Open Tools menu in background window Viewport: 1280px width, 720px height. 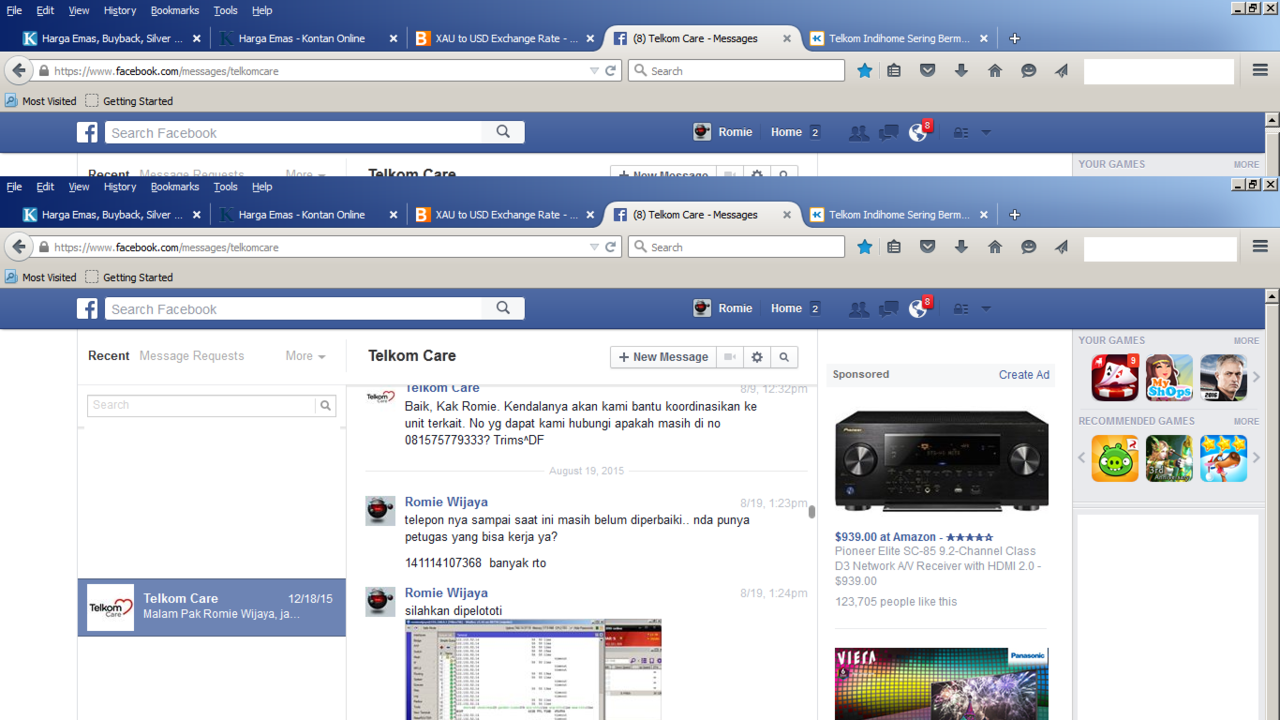[x=226, y=10]
